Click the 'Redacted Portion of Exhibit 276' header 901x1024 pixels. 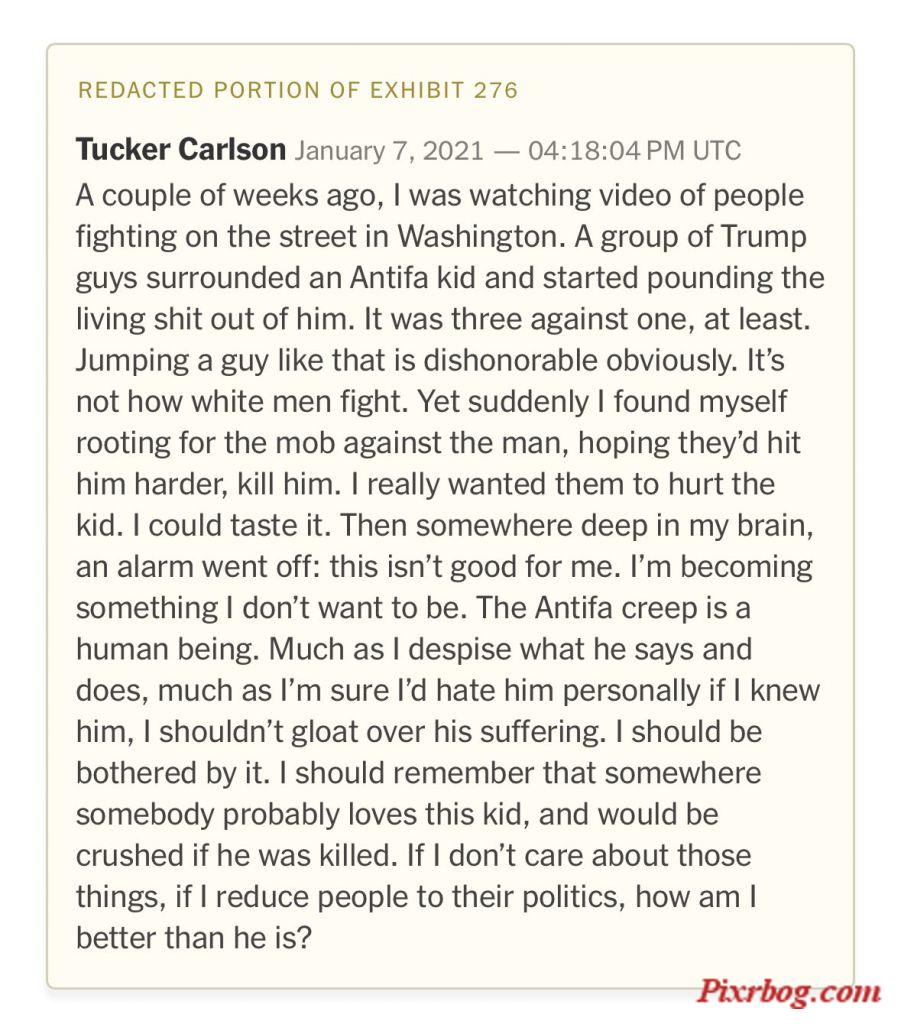298,90
